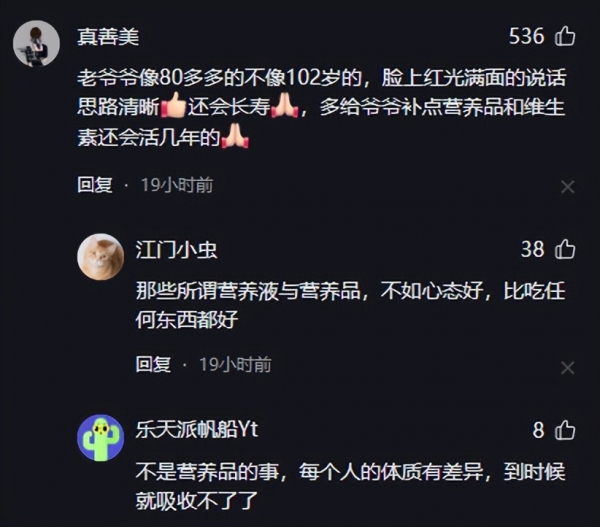Dismiss 真善美's comment with X icon
The image size is (600, 527).
(567, 187)
